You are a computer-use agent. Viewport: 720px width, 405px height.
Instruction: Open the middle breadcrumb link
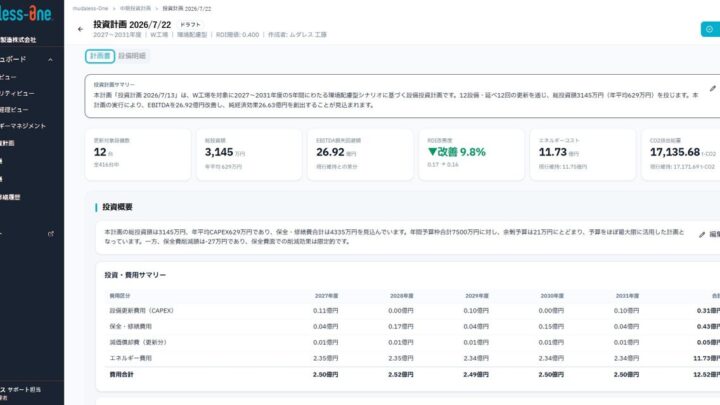point(135,8)
